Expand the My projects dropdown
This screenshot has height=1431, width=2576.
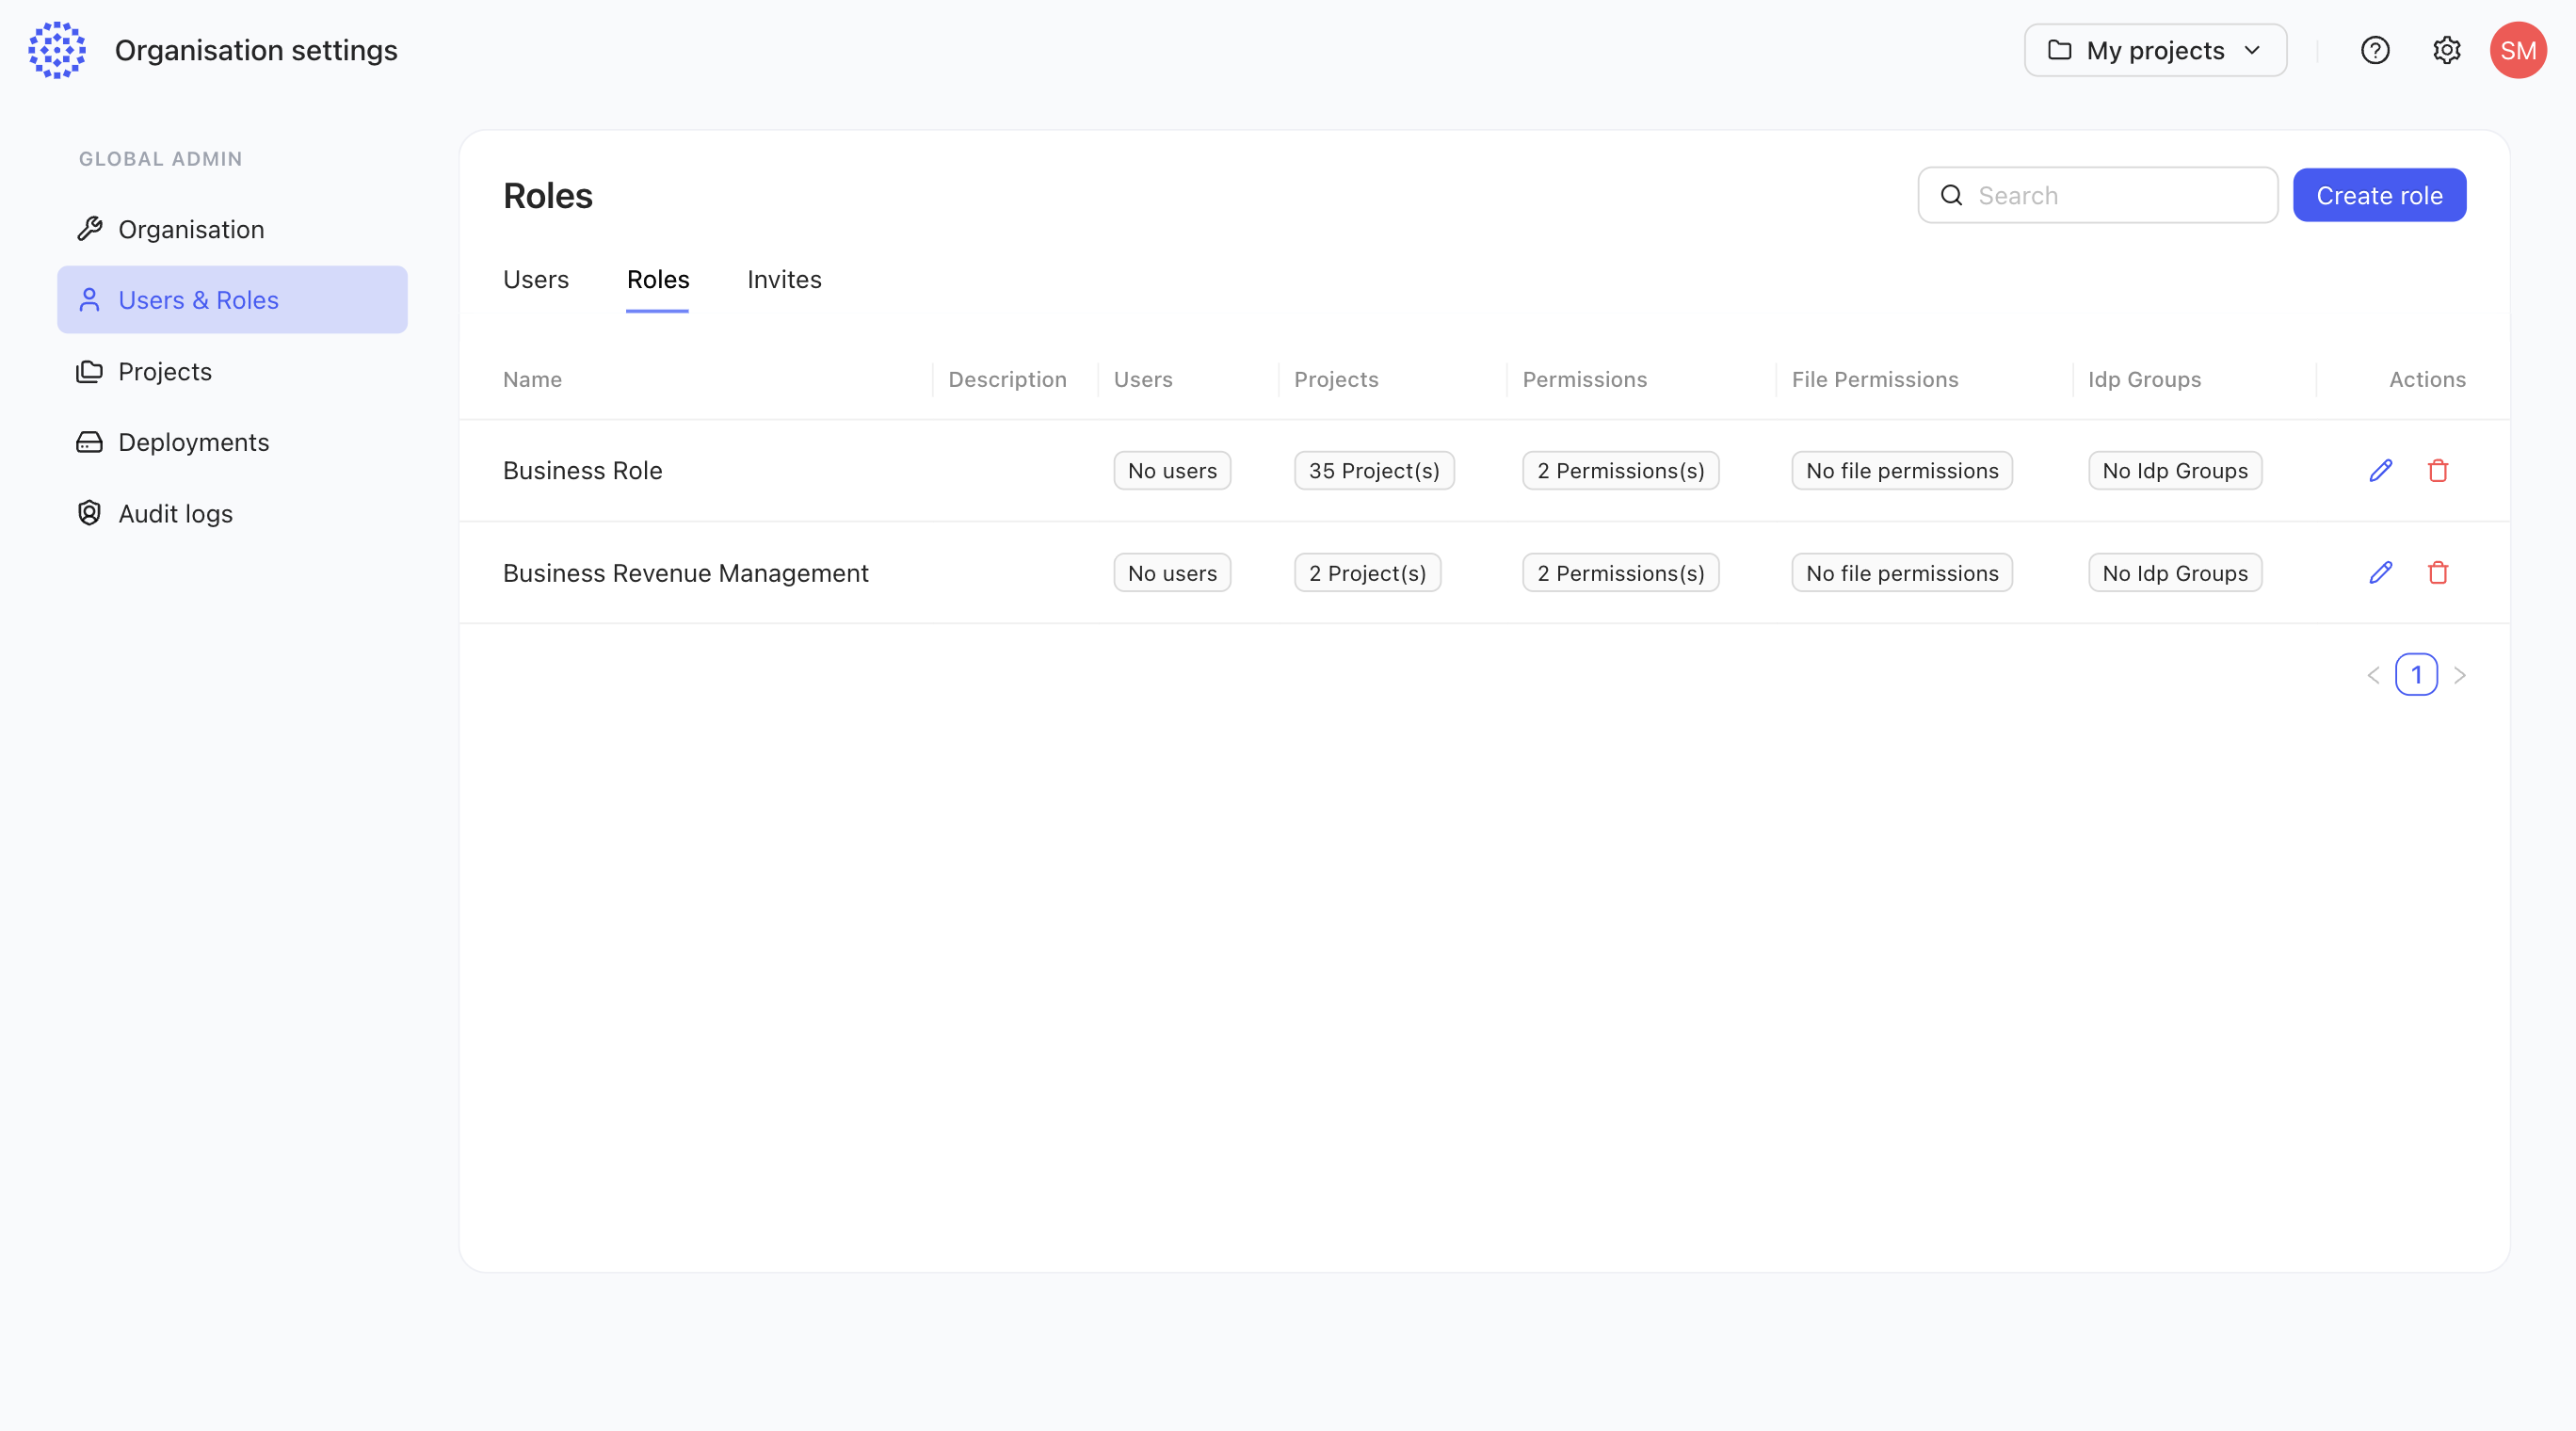(2155, 50)
